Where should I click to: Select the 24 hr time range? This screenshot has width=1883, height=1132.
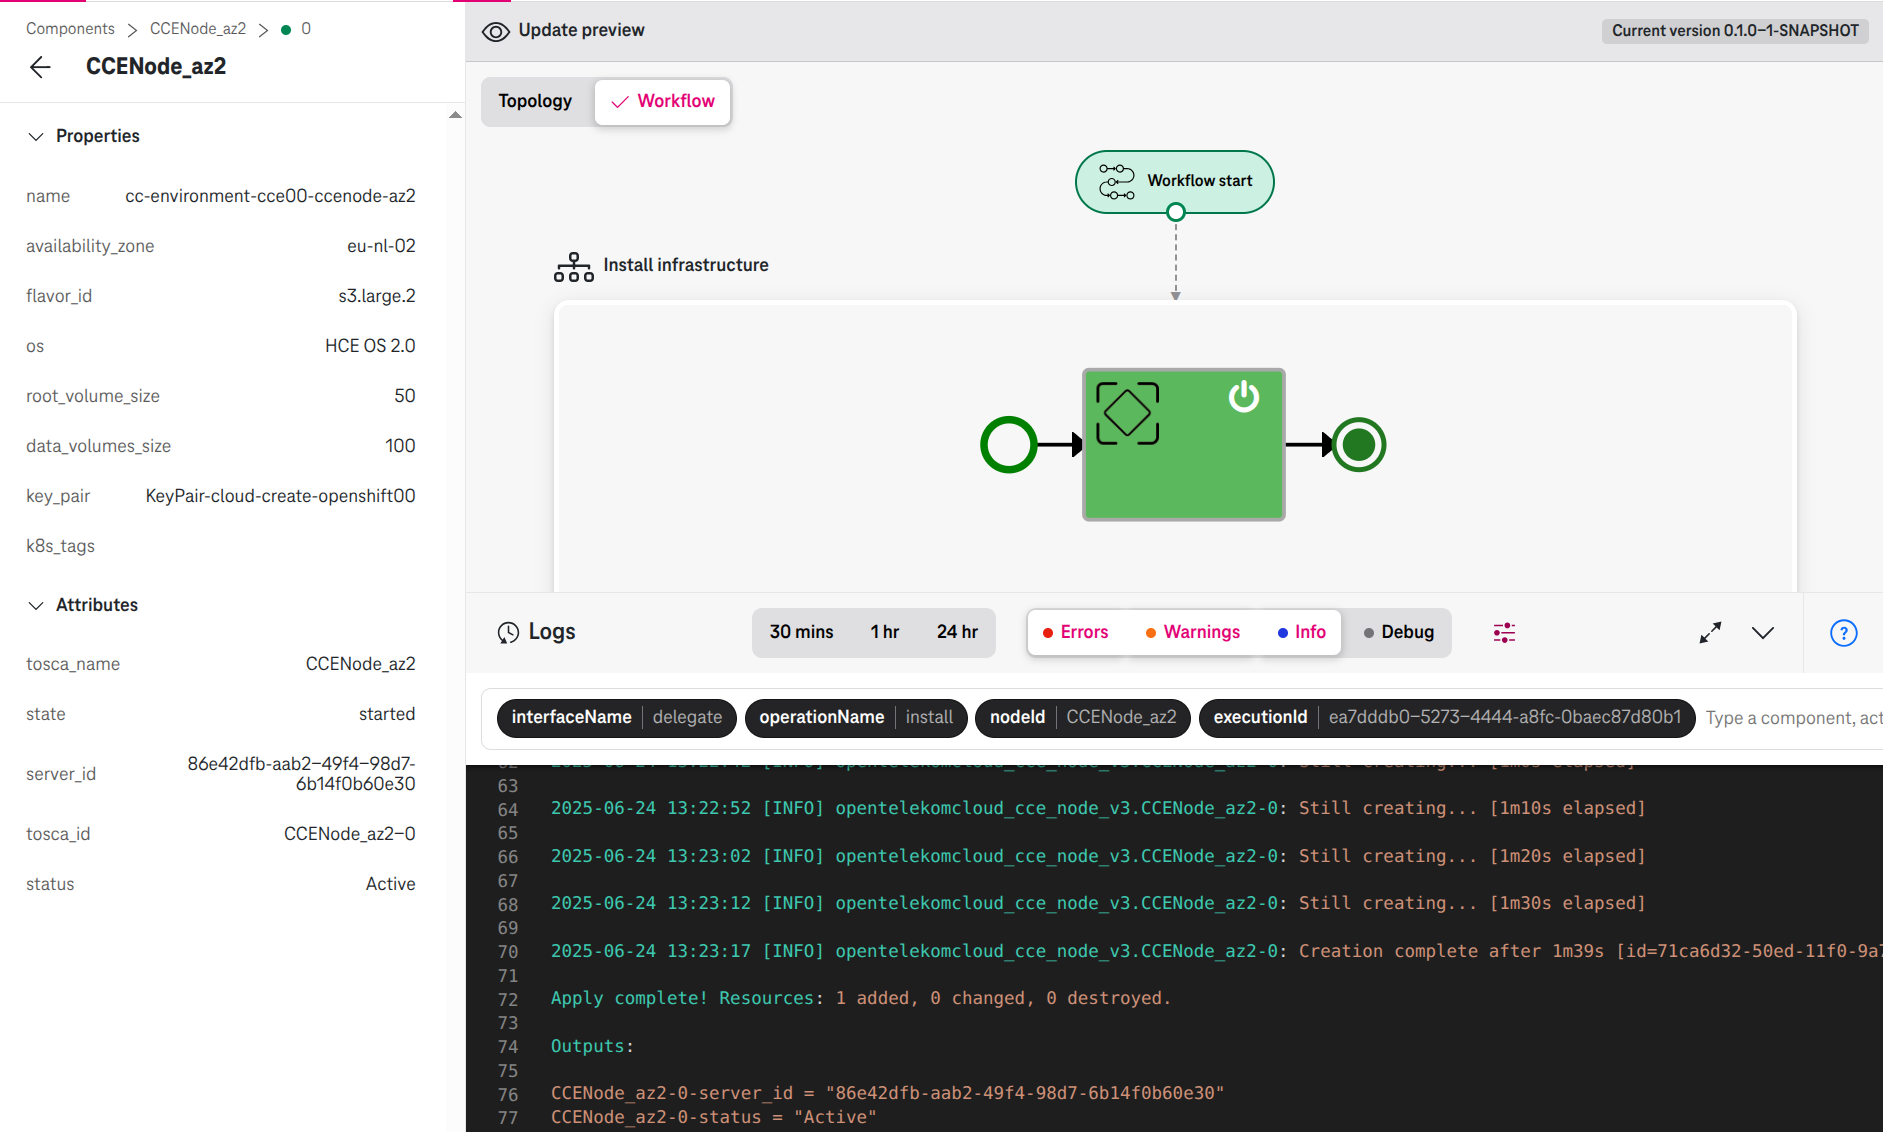(957, 632)
